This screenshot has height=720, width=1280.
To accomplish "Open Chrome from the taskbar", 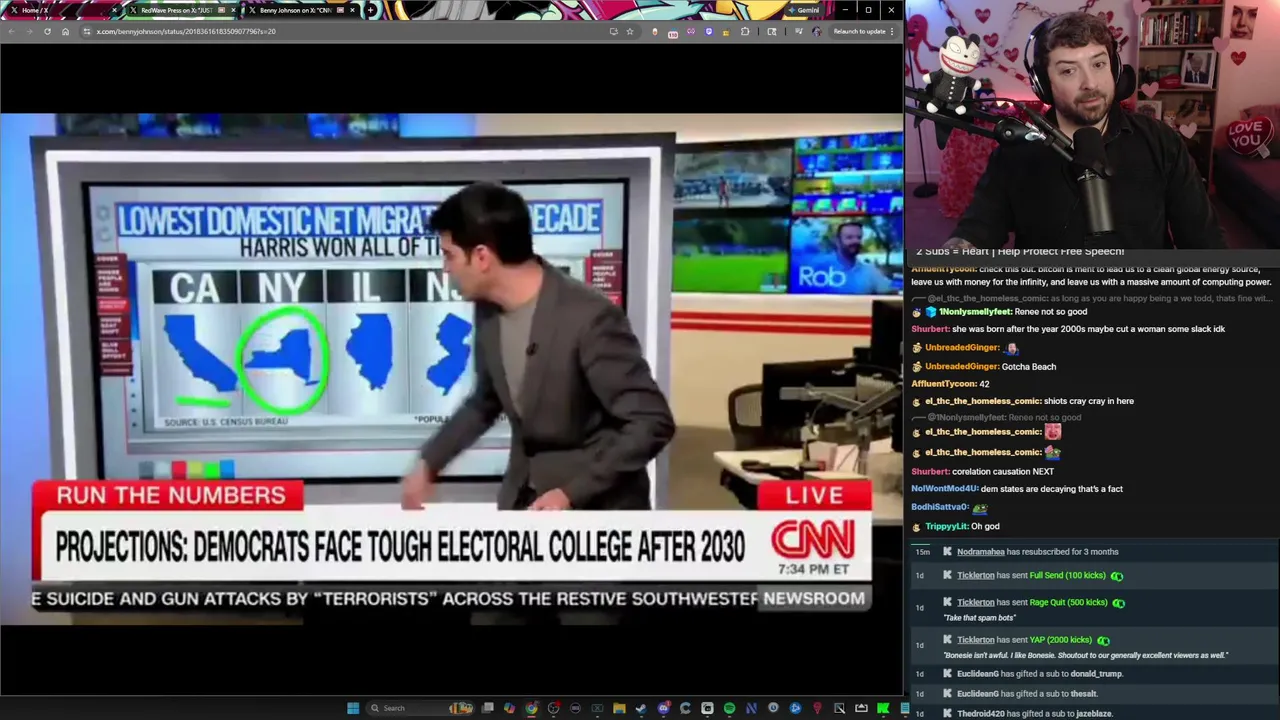I will [532, 708].
